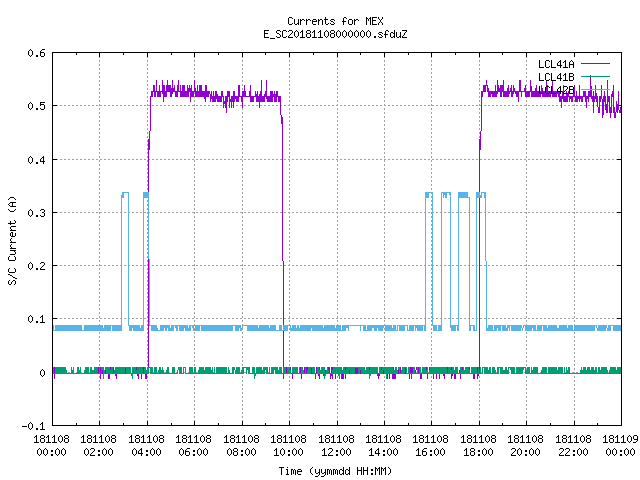Viewport: 640px width, 480px height.
Task: Click the -0.1 y-axis tick value
Action: 33,426
